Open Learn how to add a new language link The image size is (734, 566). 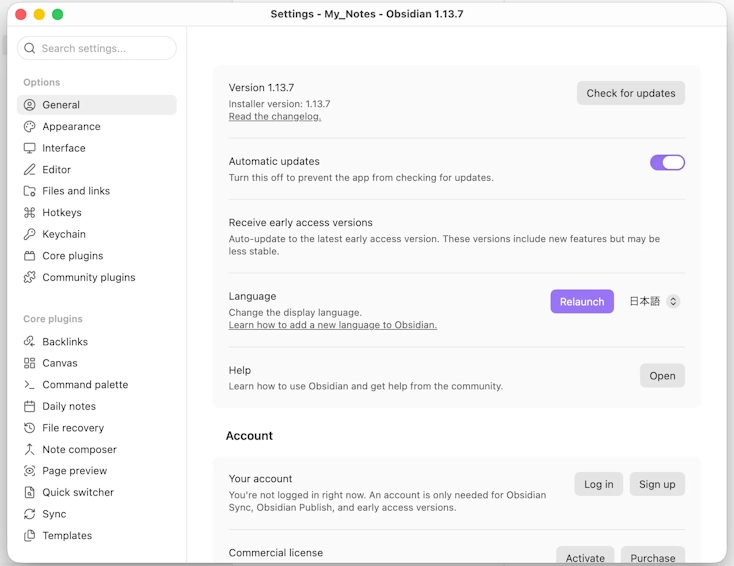333,325
